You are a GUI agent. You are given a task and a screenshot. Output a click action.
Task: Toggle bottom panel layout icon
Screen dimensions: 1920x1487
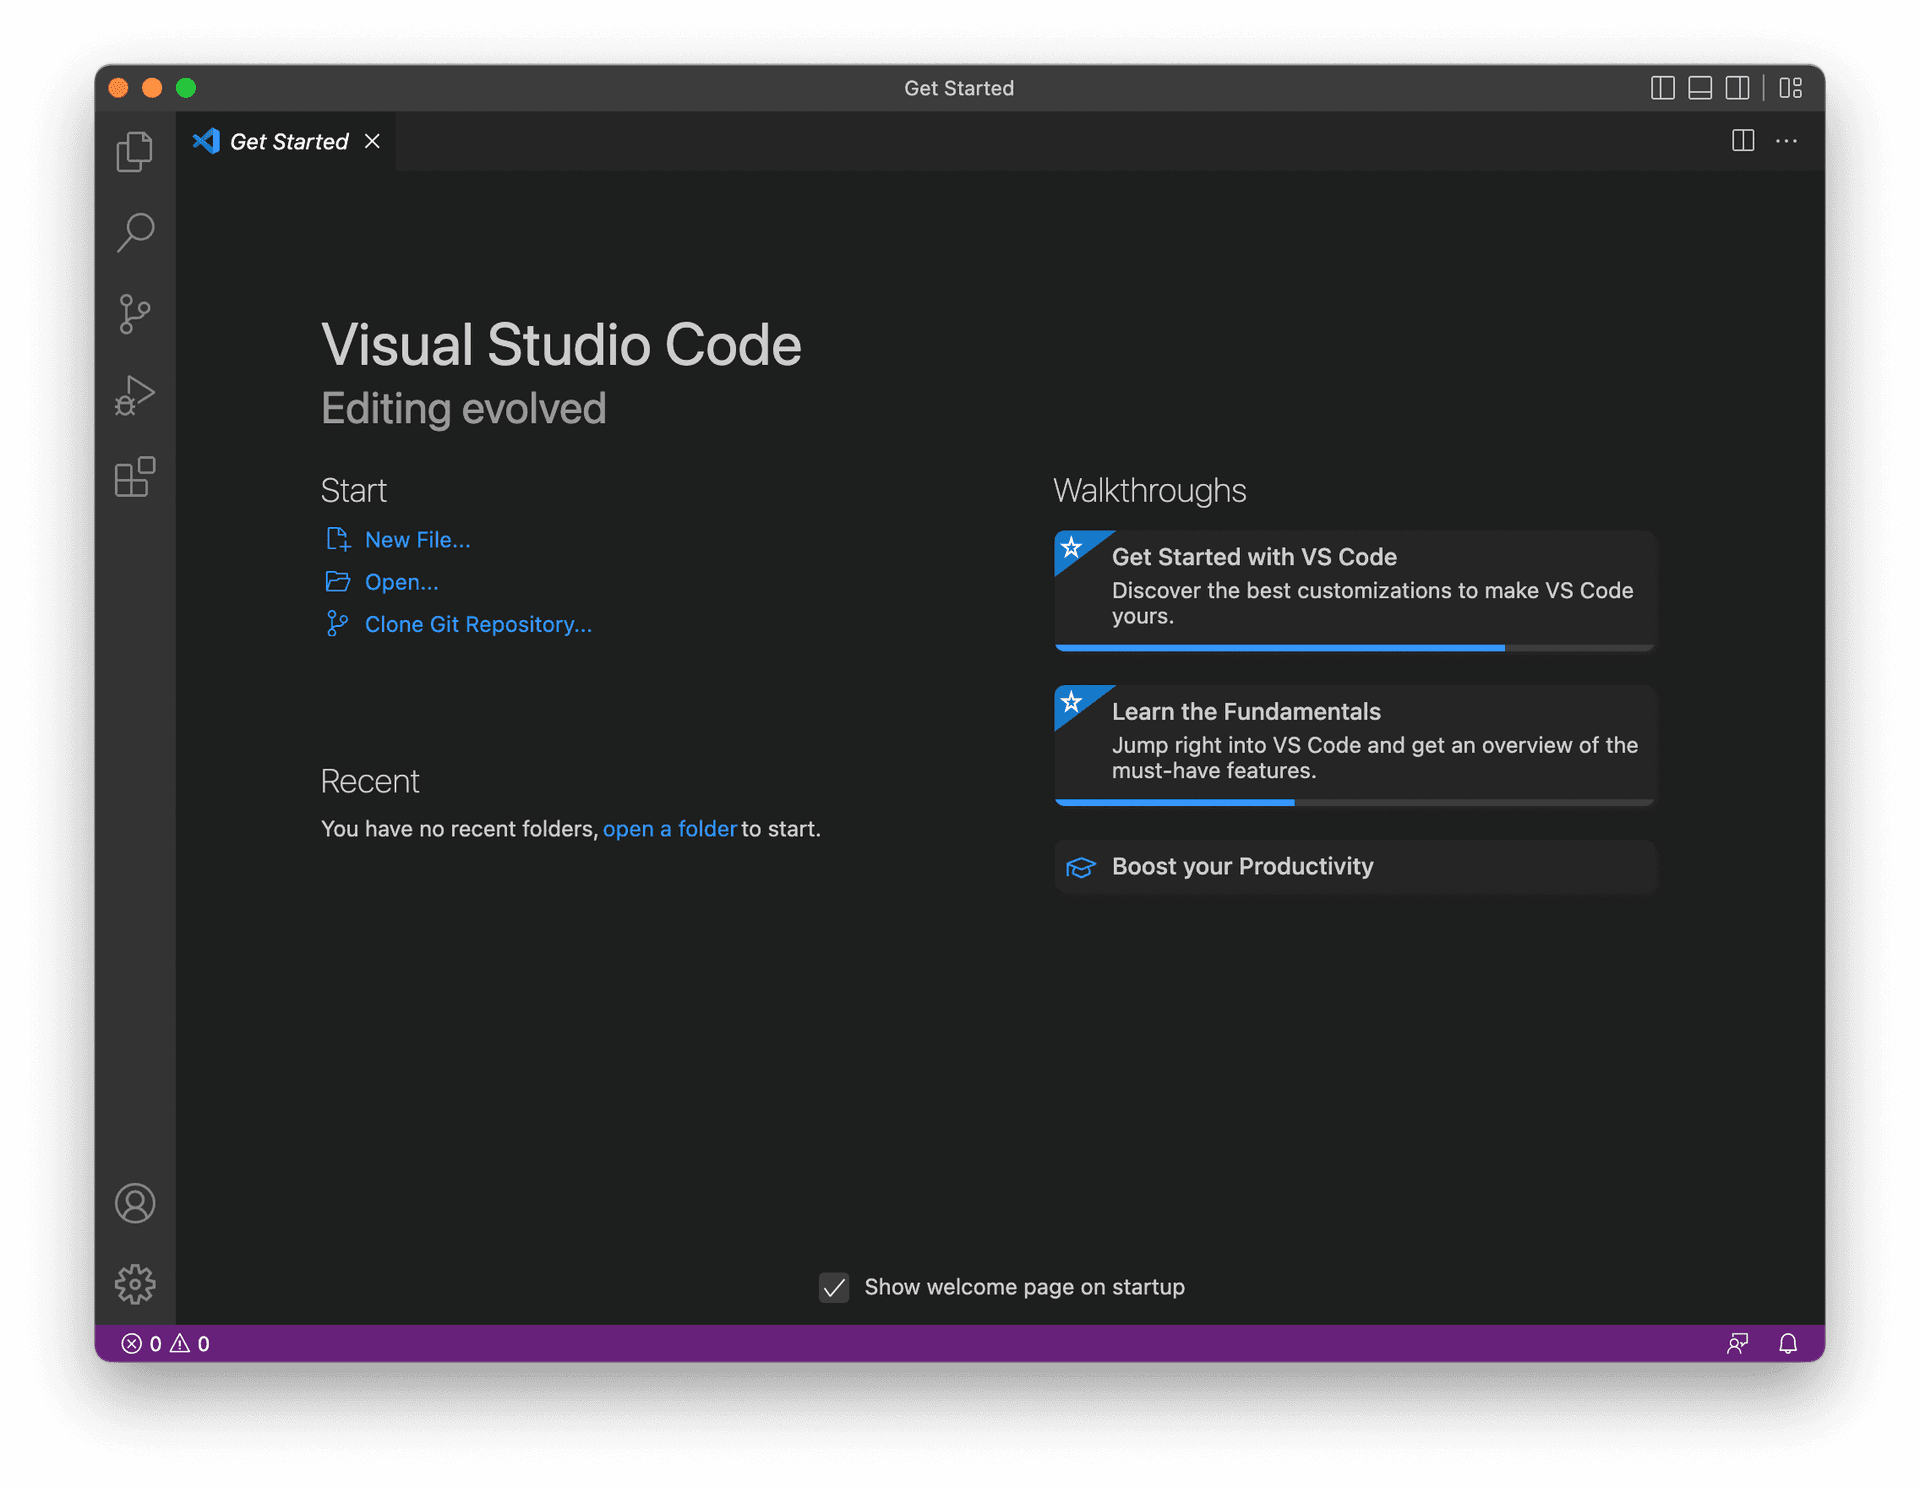(1700, 88)
